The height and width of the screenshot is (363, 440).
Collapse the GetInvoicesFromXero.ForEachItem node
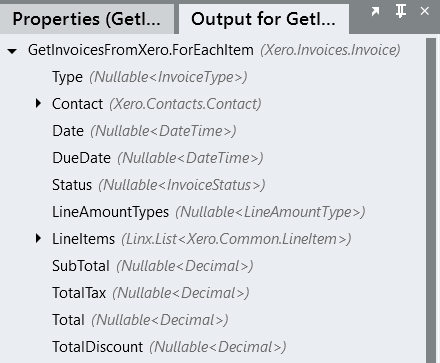pyautogui.click(x=12, y=51)
